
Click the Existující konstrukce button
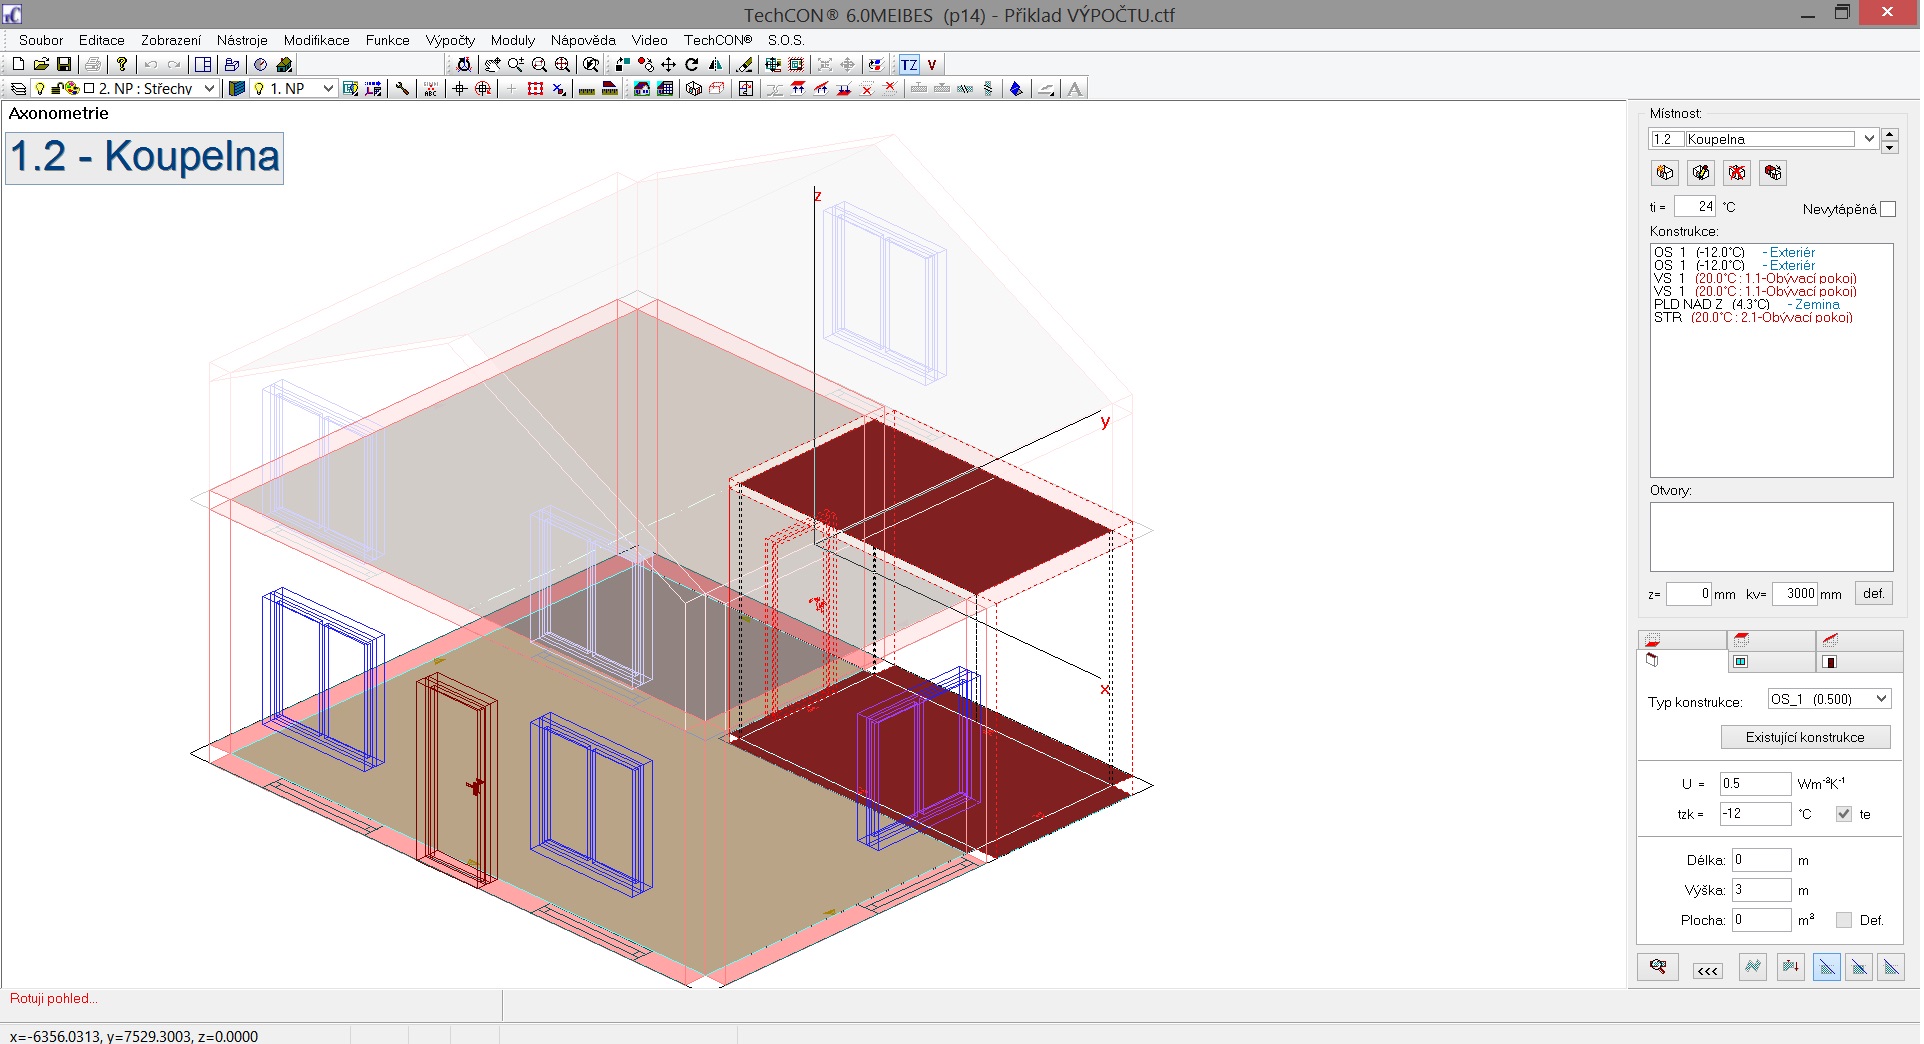tap(1805, 737)
